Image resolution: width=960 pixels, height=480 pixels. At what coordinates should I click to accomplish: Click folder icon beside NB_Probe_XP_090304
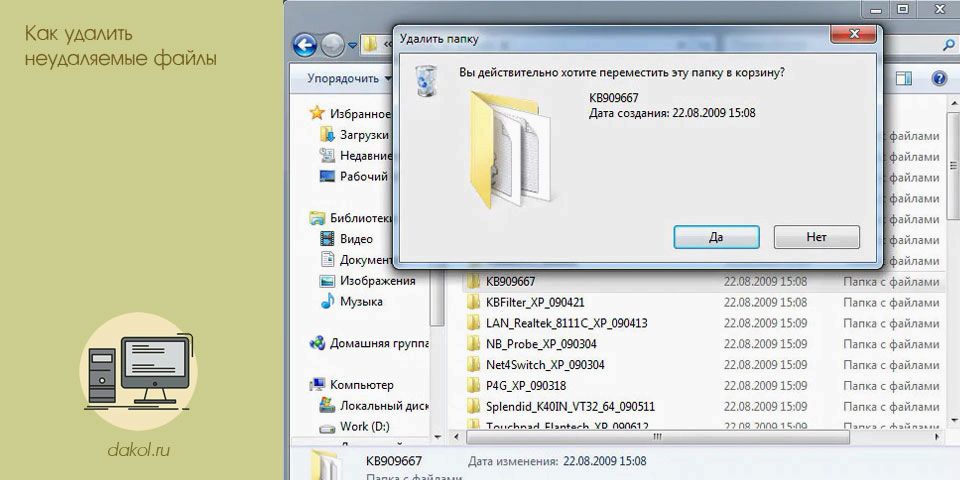pos(473,344)
